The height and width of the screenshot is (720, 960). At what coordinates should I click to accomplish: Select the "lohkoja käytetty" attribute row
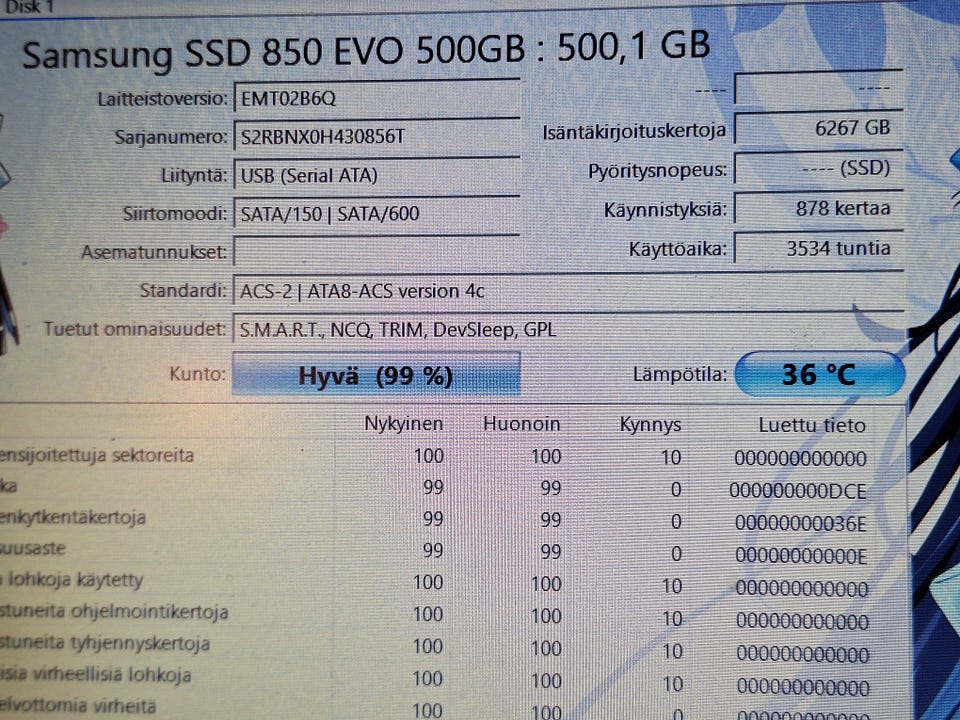click(433, 583)
